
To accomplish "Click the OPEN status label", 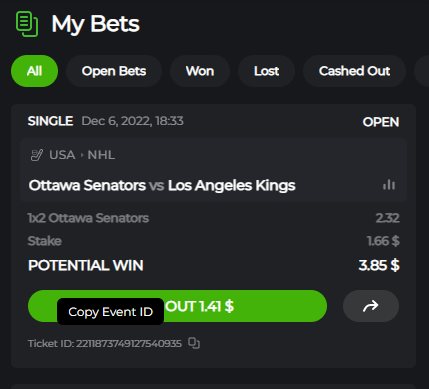I will [381, 122].
